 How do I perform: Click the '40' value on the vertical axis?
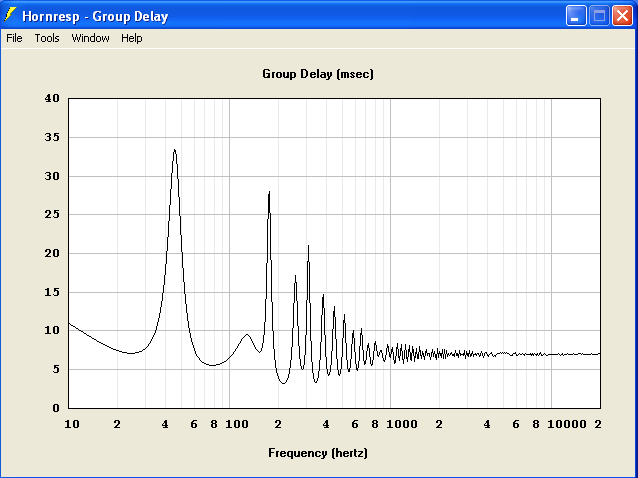(52, 98)
